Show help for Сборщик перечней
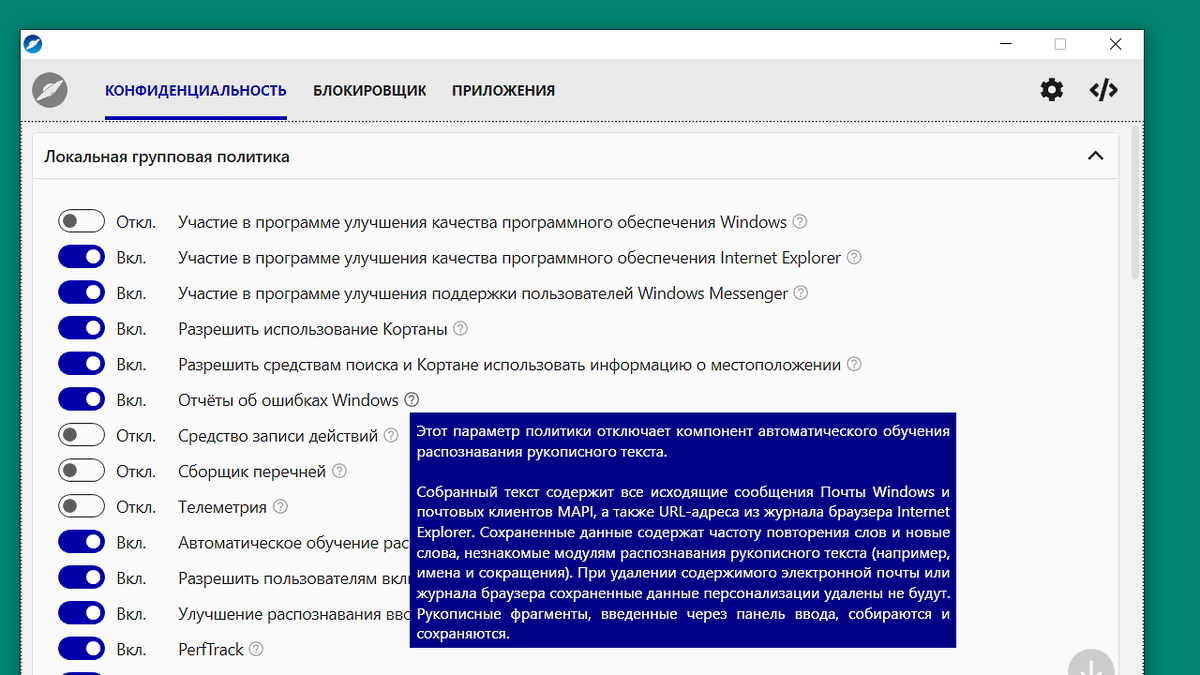The height and width of the screenshot is (675, 1200). click(x=340, y=471)
